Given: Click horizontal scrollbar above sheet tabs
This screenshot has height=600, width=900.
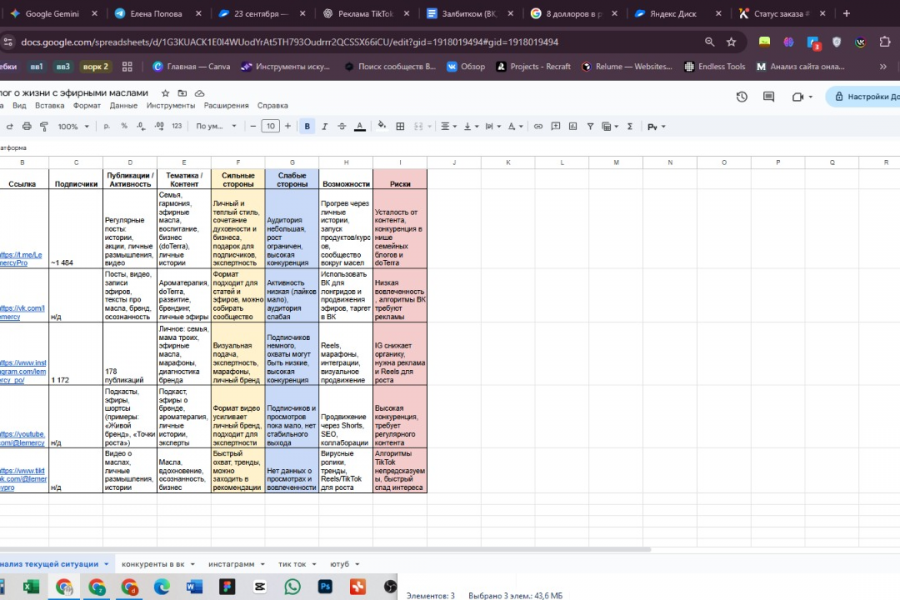Looking at the screenshot, I should tap(325, 549).
